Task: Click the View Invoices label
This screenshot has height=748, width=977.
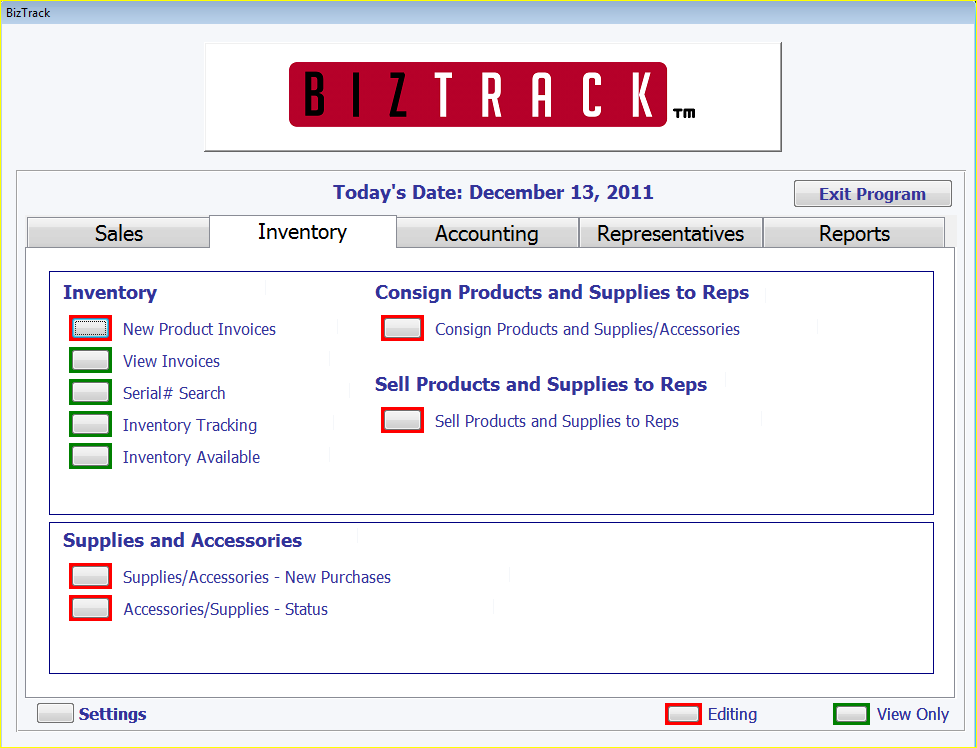Action: pos(171,361)
